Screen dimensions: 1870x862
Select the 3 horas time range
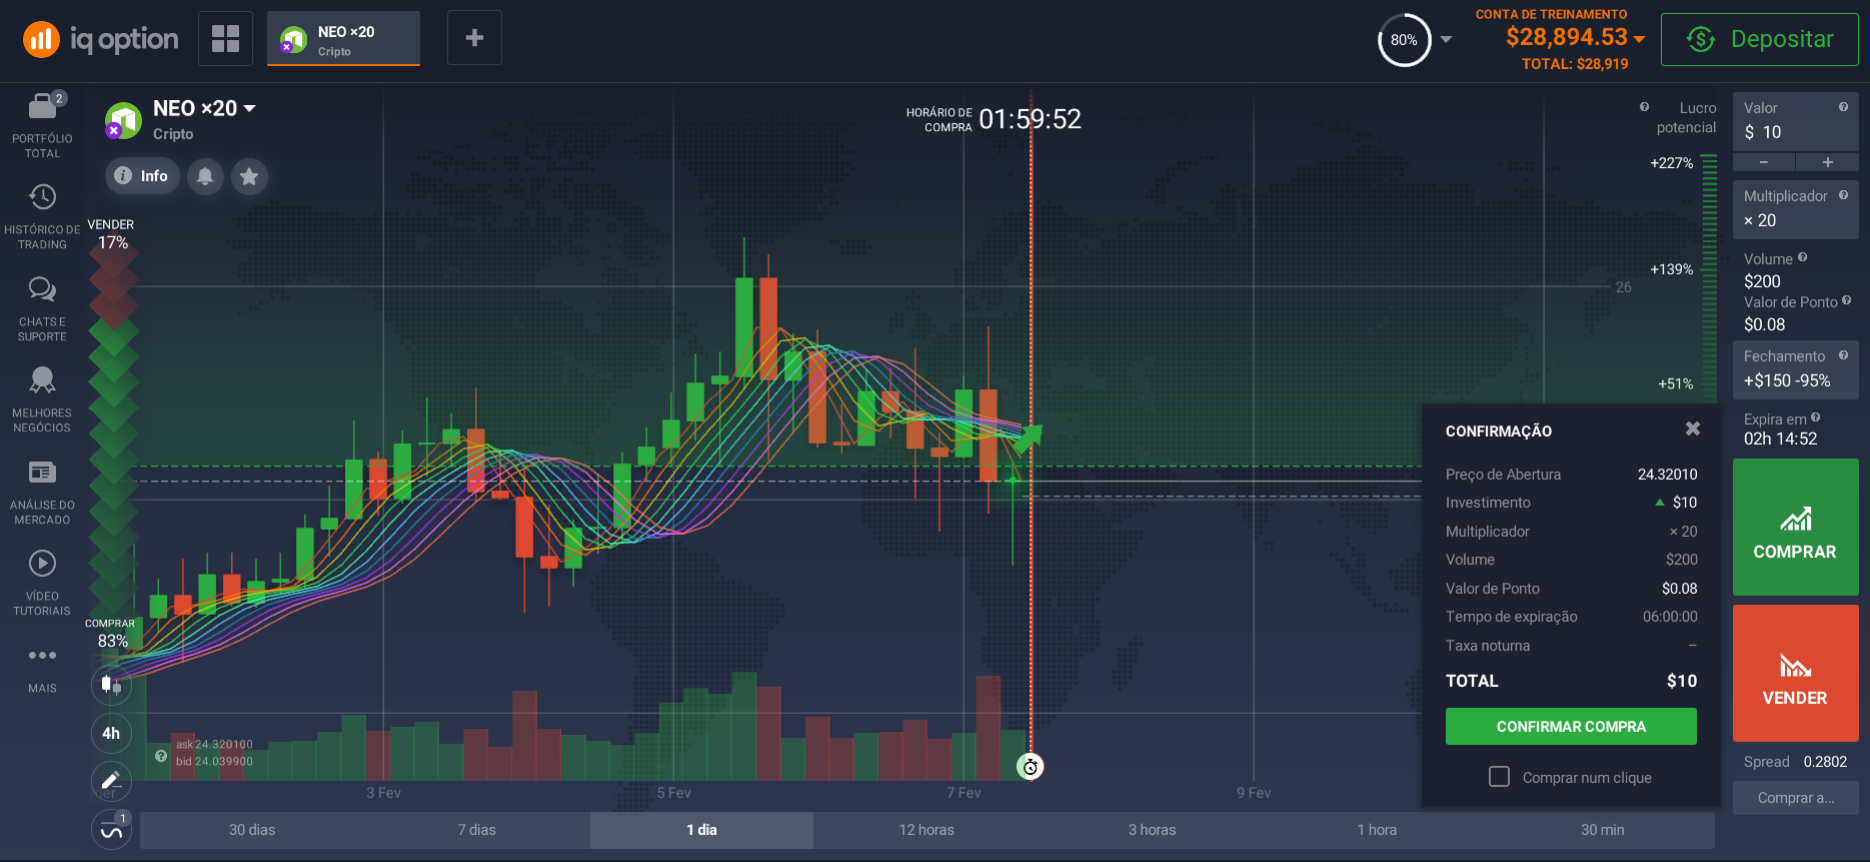[x=1152, y=830]
